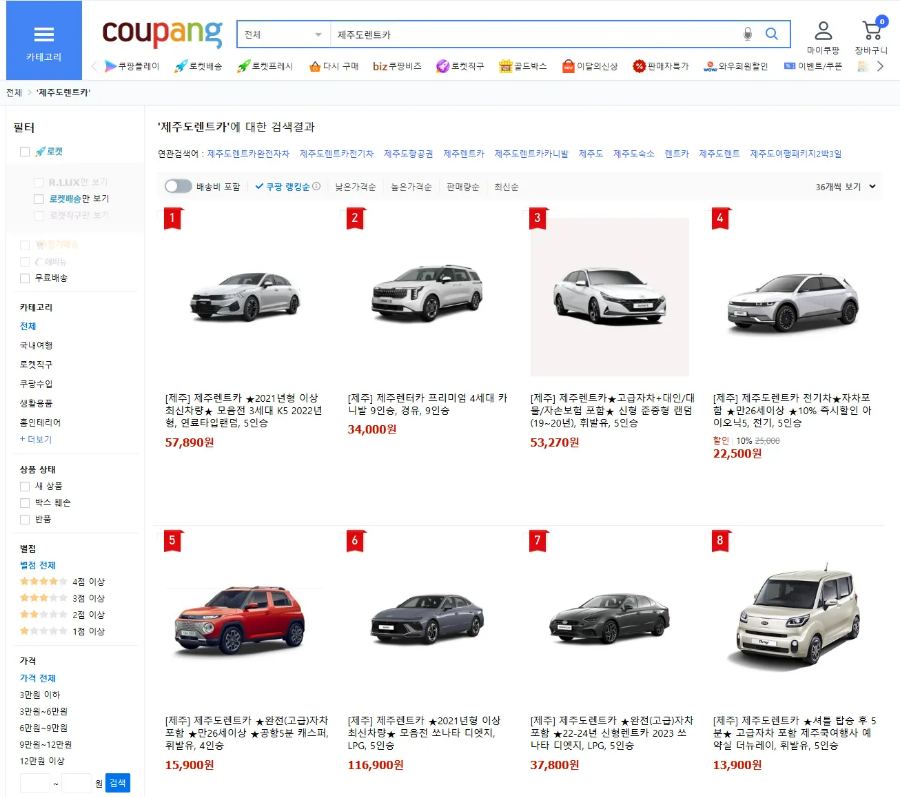
Task: Open the 장바구니 shopping cart icon
Action: (x=871, y=36)
